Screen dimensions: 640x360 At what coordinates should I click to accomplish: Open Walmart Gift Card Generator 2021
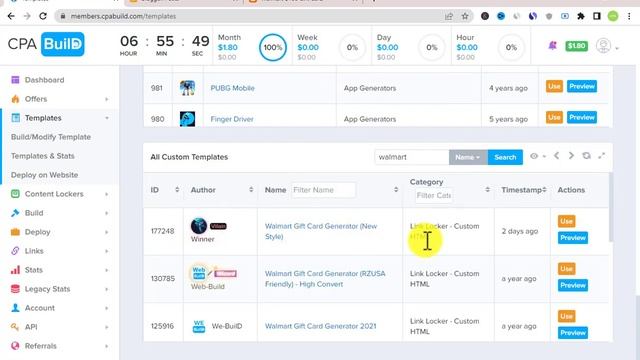point(320,326)
